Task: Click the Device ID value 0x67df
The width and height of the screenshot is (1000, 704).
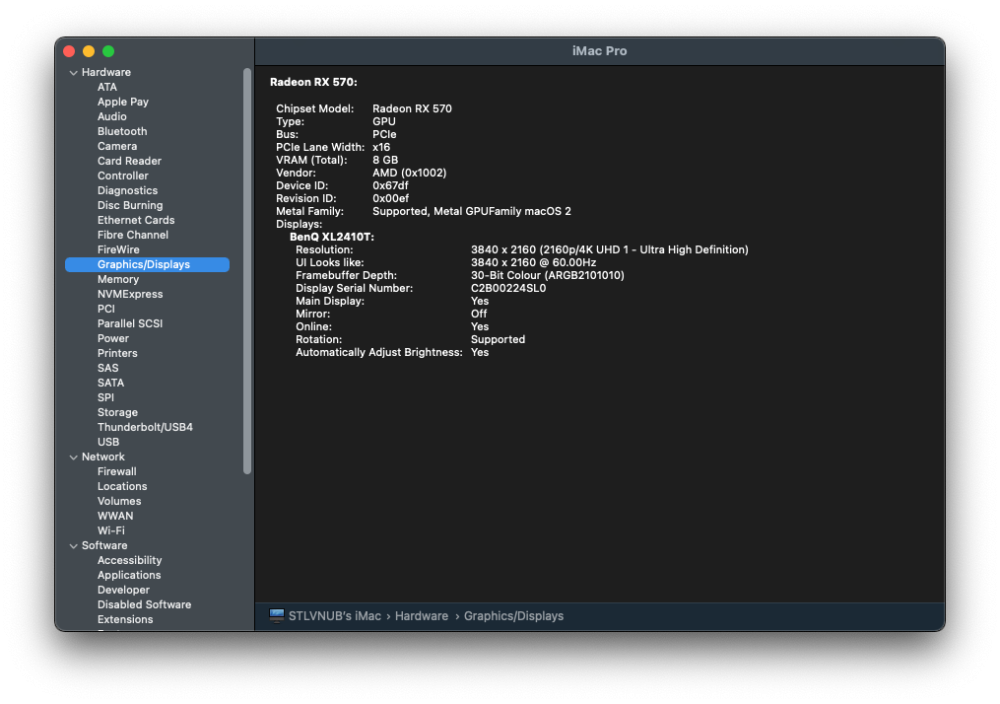Action: 390,185
